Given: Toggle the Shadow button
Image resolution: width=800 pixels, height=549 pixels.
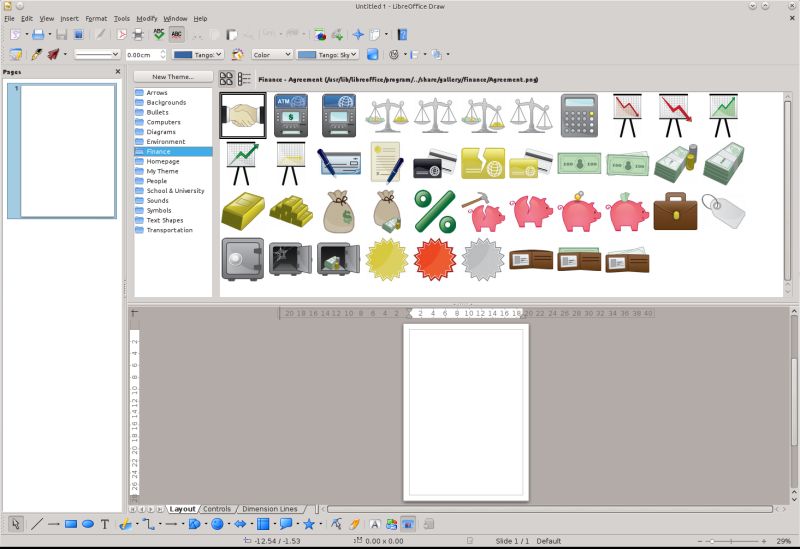Looking at the screenshot, I should point(372,54).
